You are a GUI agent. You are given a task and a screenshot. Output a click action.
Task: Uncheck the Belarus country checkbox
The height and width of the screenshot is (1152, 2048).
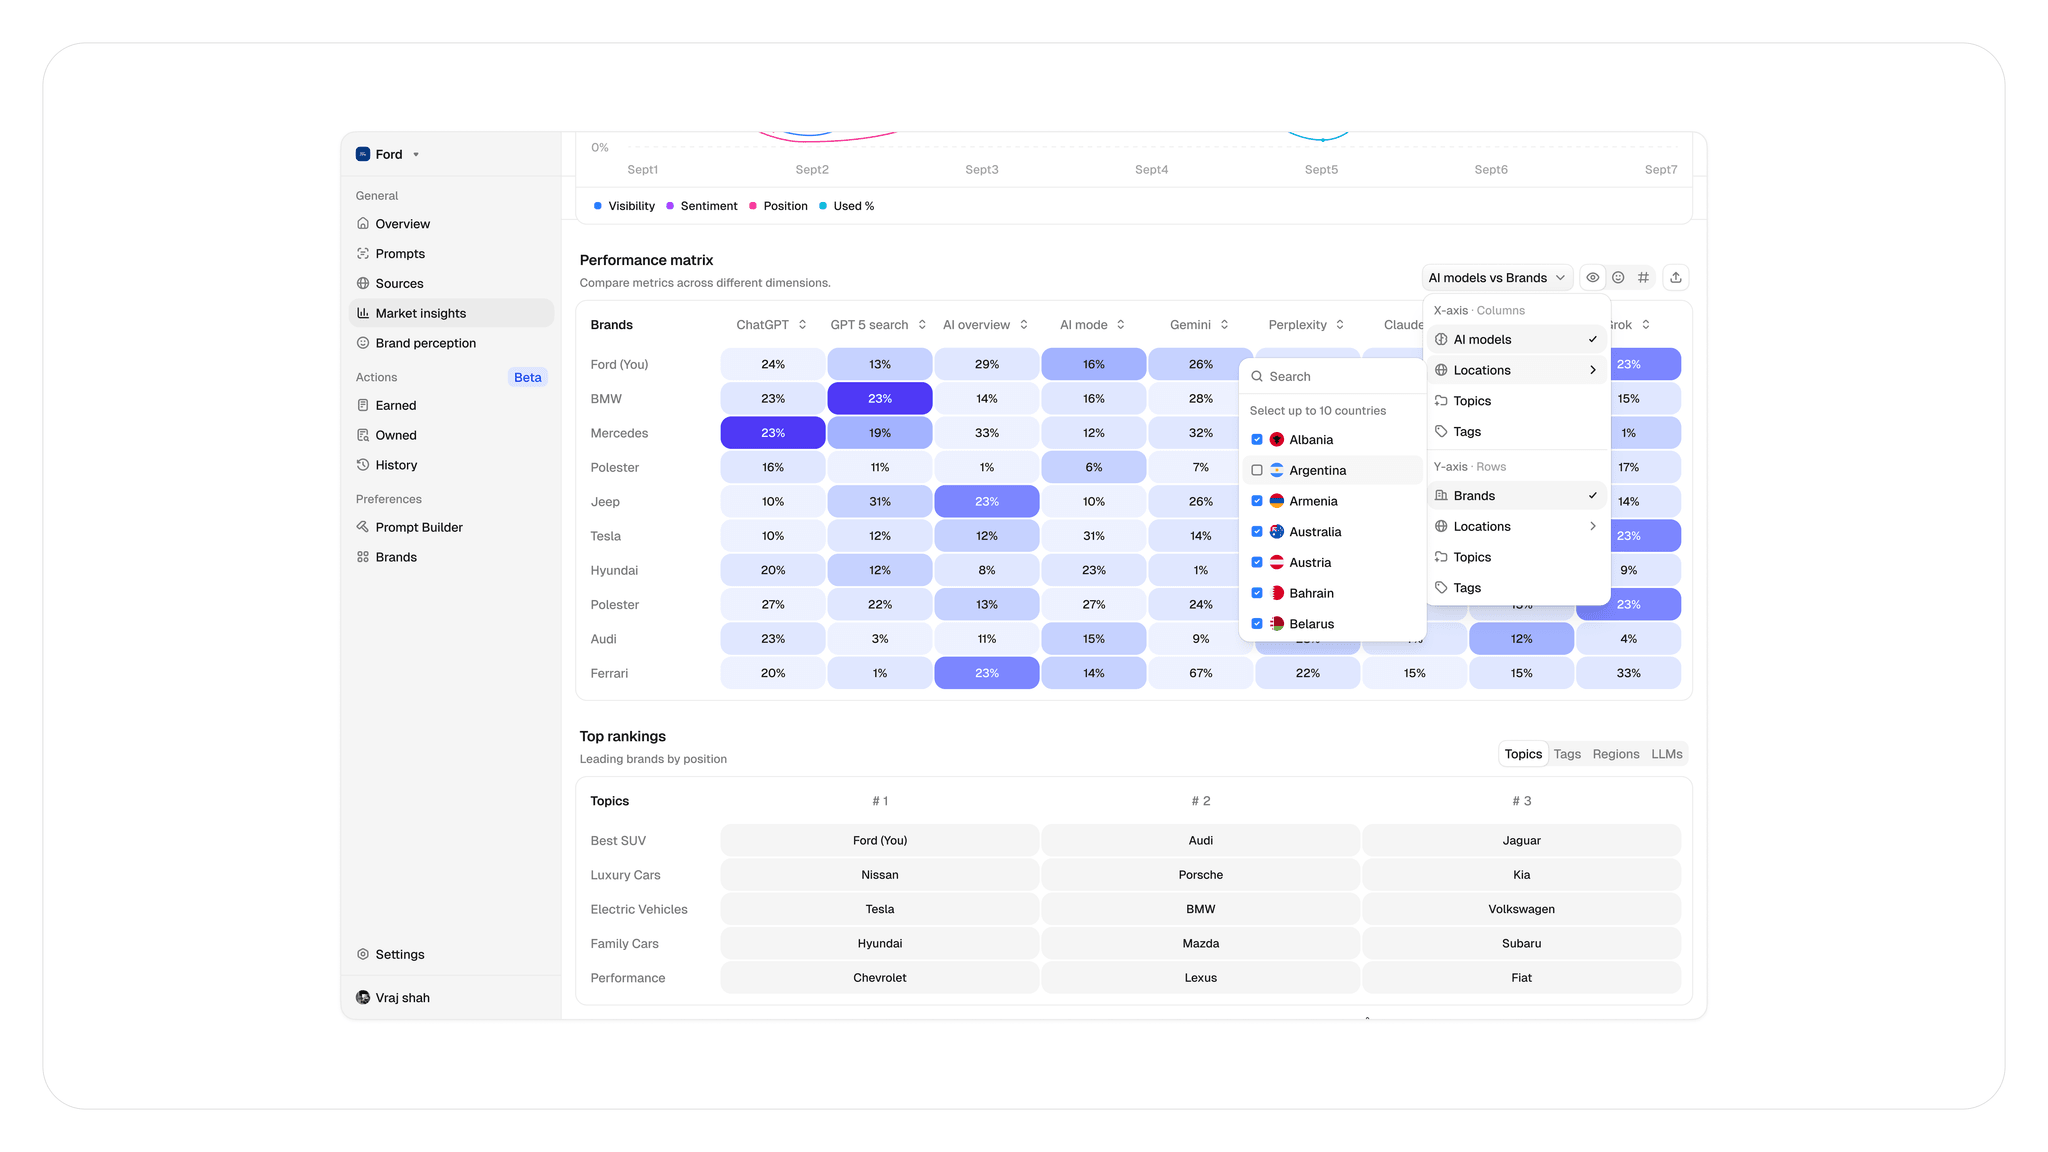click(x=1257, y=624)
